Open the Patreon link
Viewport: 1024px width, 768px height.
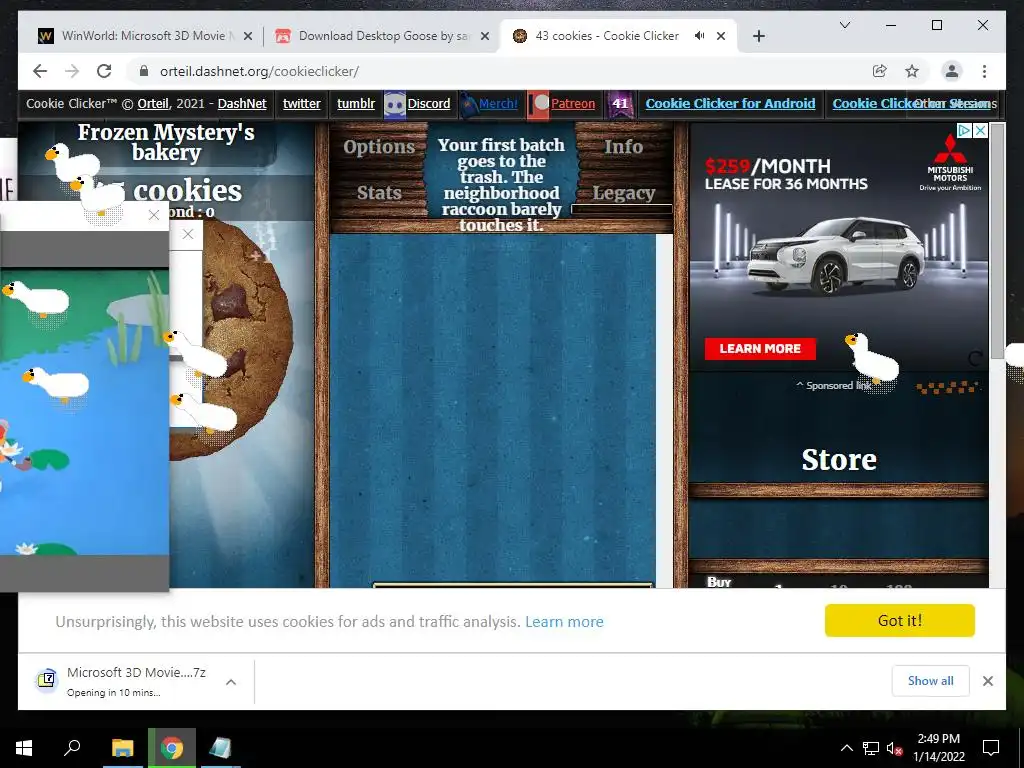573,104
